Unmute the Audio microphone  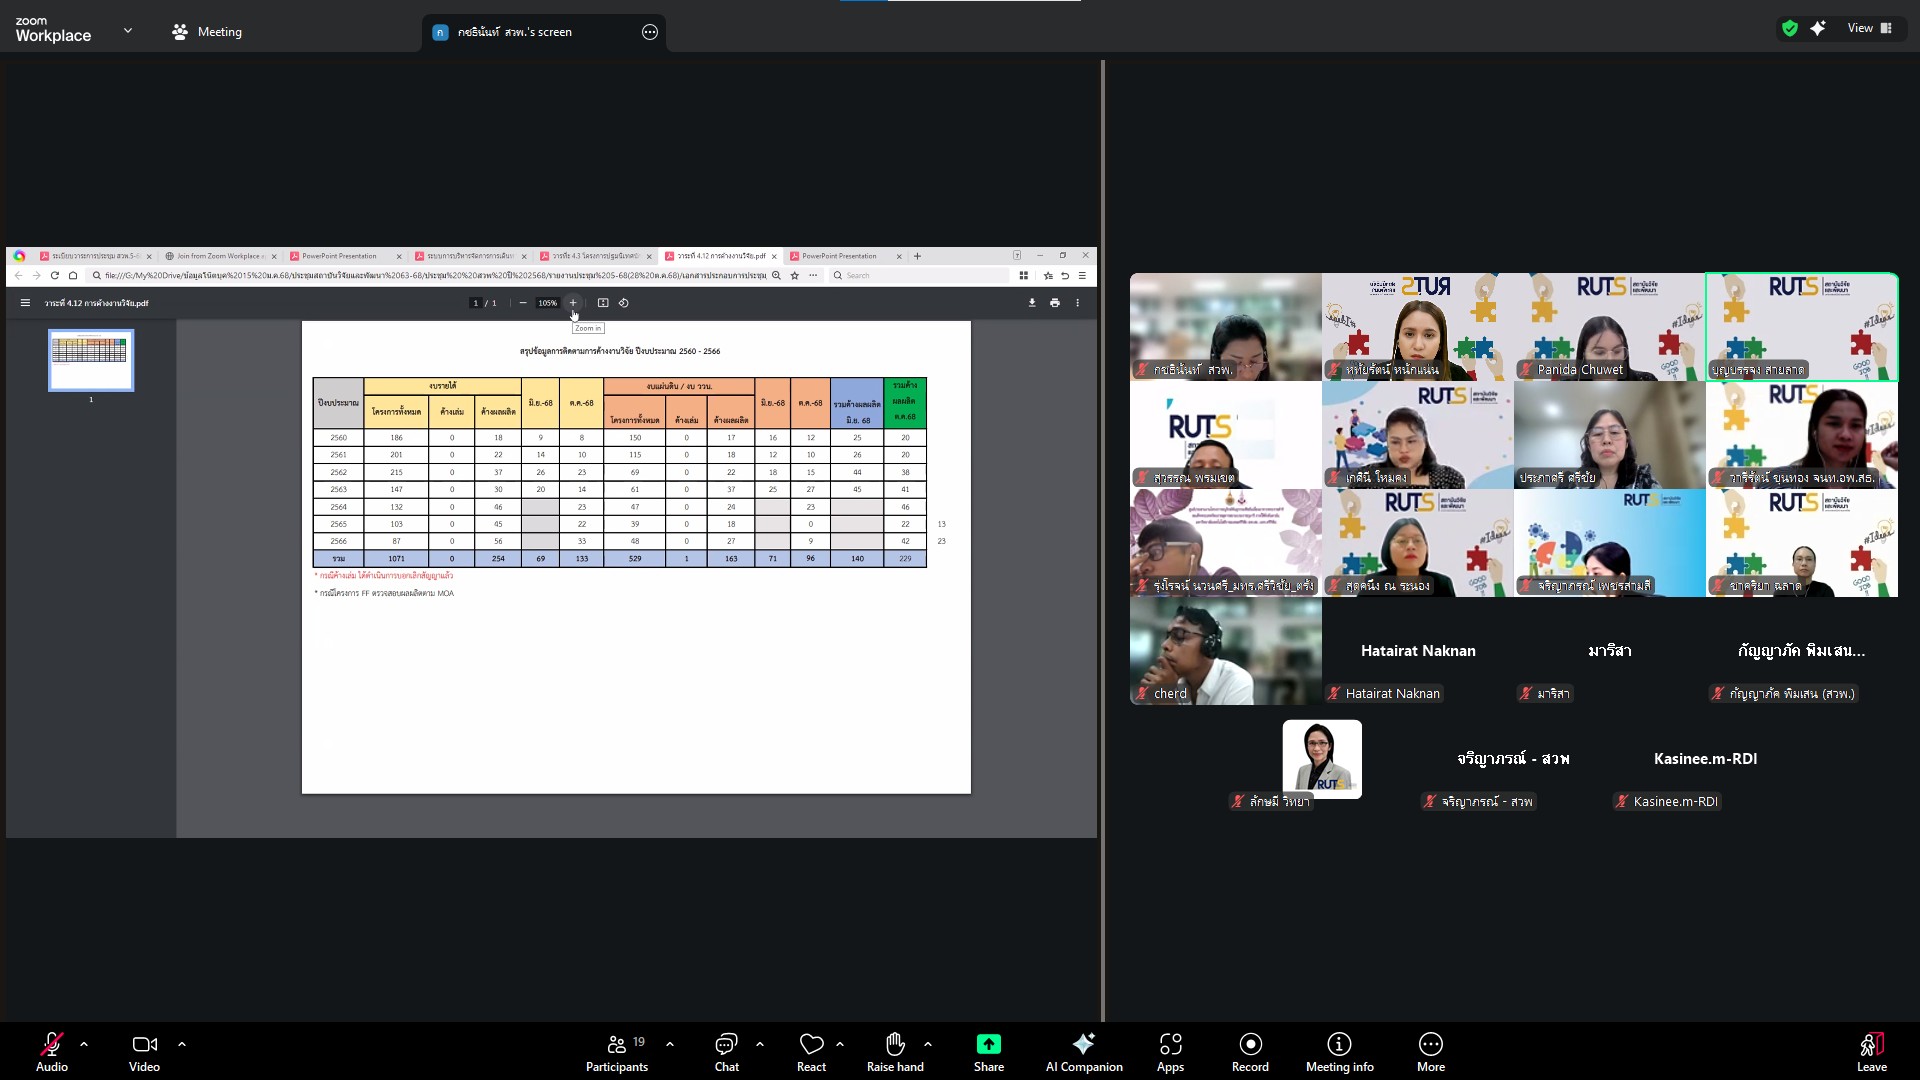click(52, 1051)
